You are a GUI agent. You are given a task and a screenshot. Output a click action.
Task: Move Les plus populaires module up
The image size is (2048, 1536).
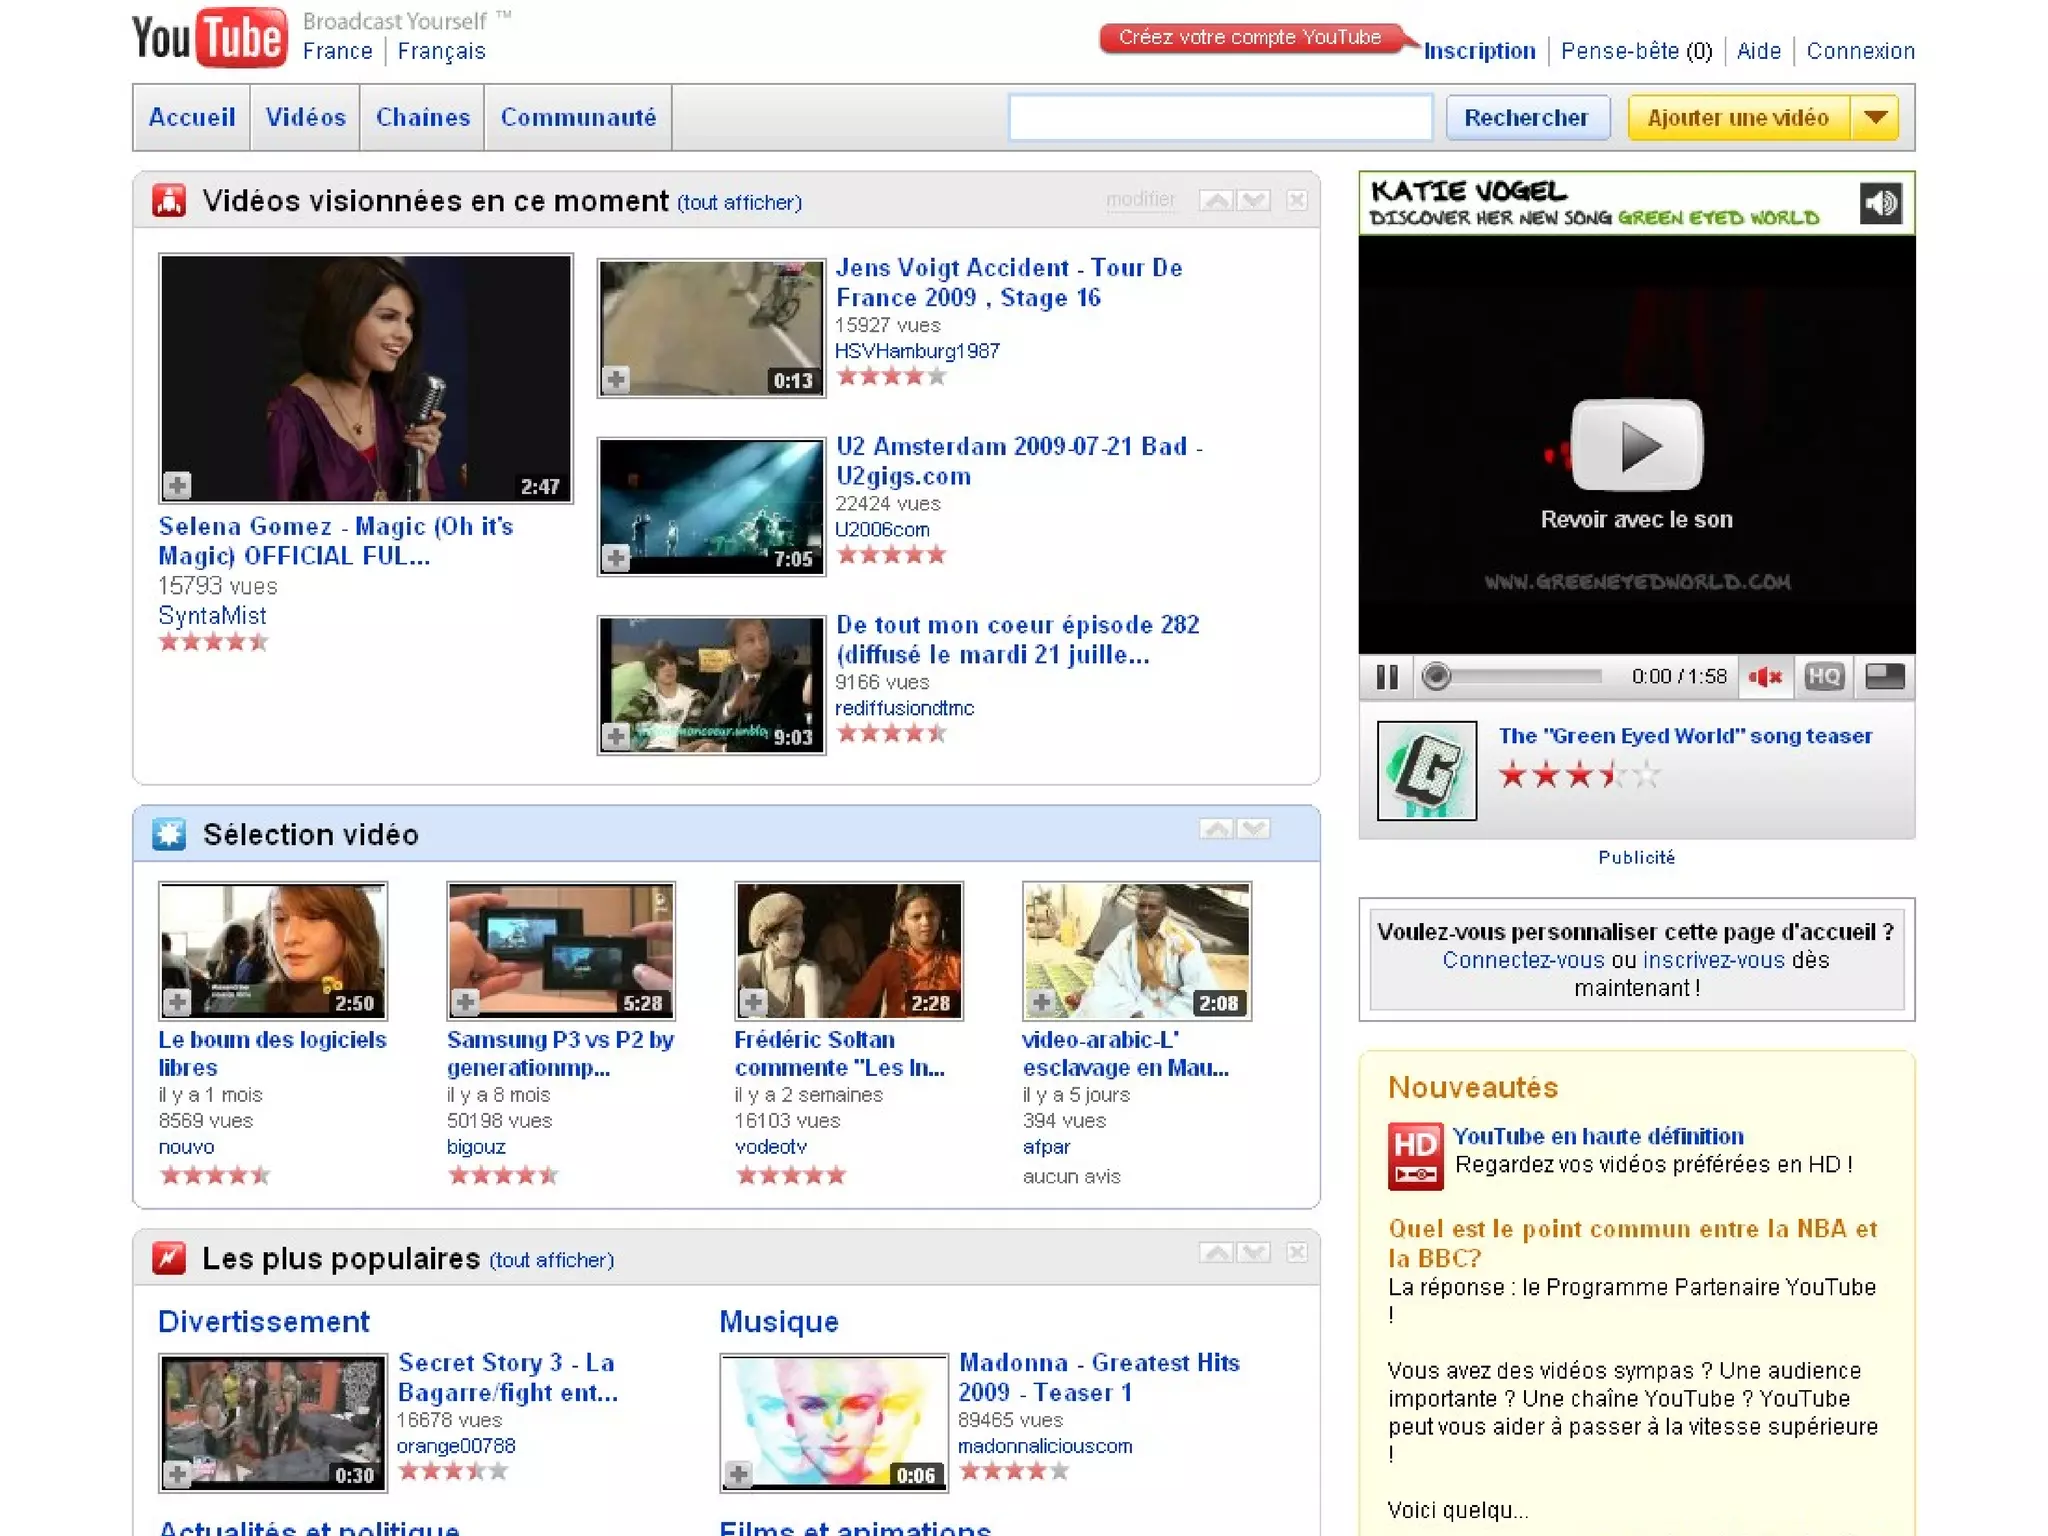pos(1216,1252)
